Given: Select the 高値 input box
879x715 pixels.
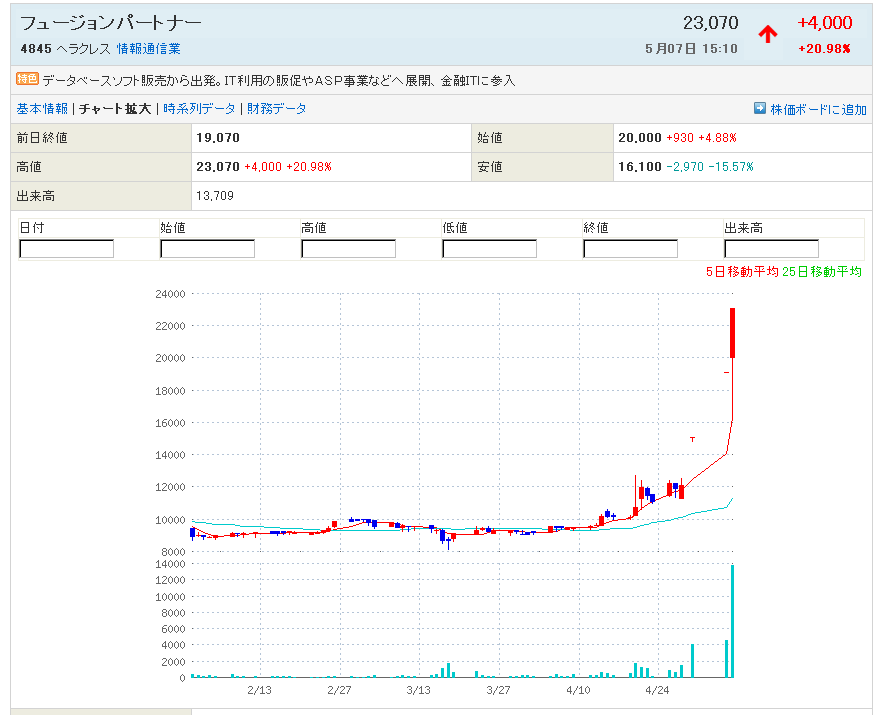Looking at the screenshot, I should pos(349,249).
